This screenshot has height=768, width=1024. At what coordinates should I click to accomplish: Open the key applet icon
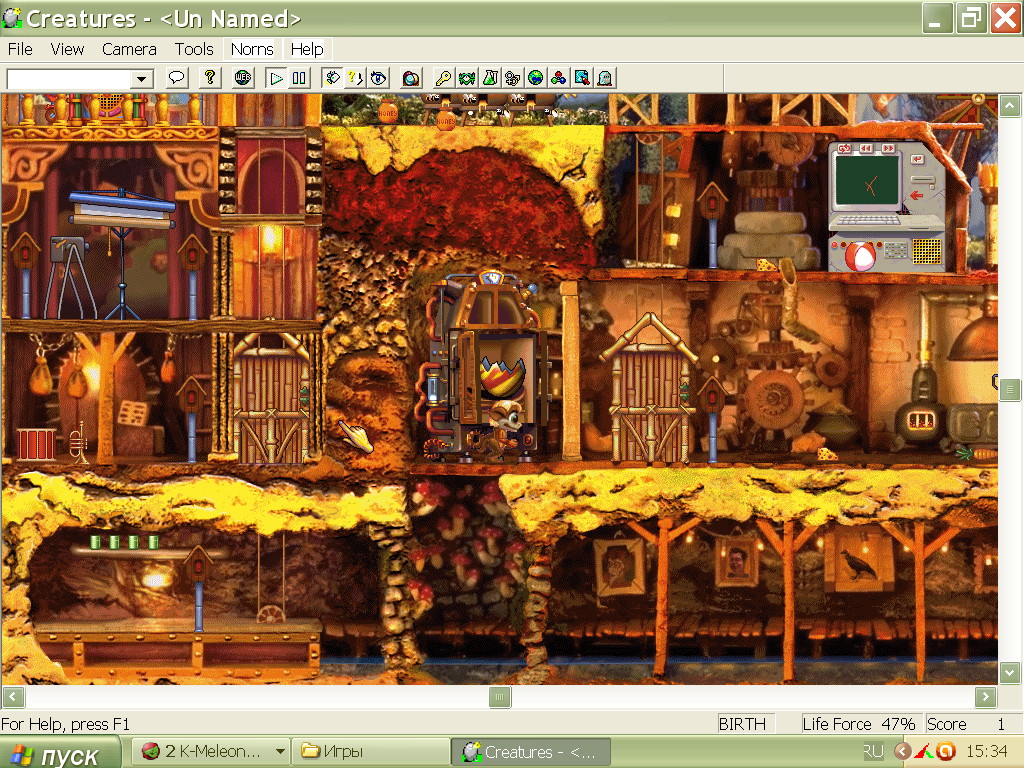pos(444,78)
